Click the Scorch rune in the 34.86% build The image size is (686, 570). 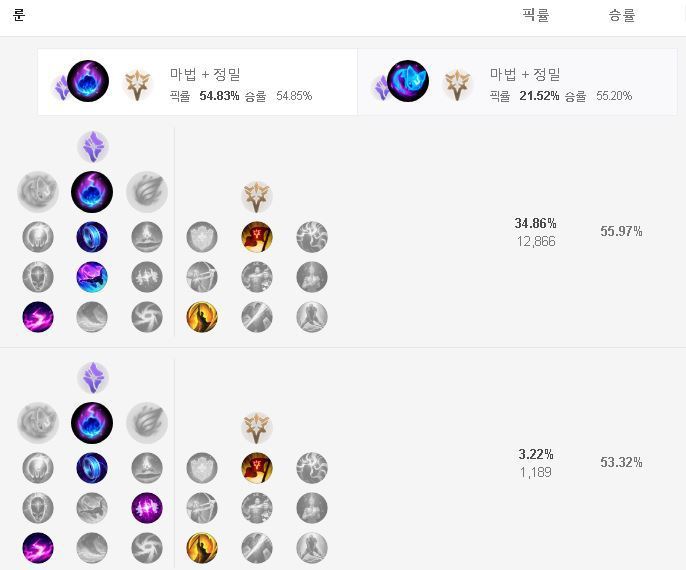point(38,317)
